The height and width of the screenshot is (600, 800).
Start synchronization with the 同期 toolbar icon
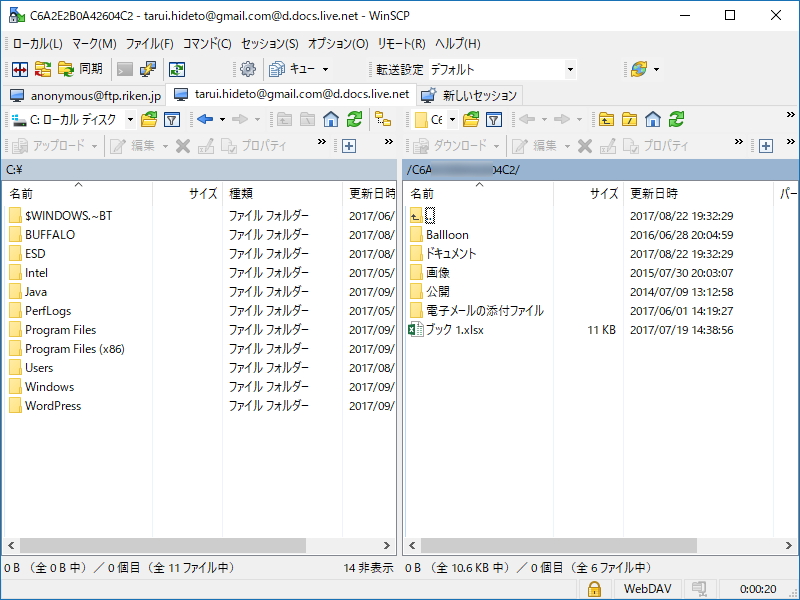point(80,68)
